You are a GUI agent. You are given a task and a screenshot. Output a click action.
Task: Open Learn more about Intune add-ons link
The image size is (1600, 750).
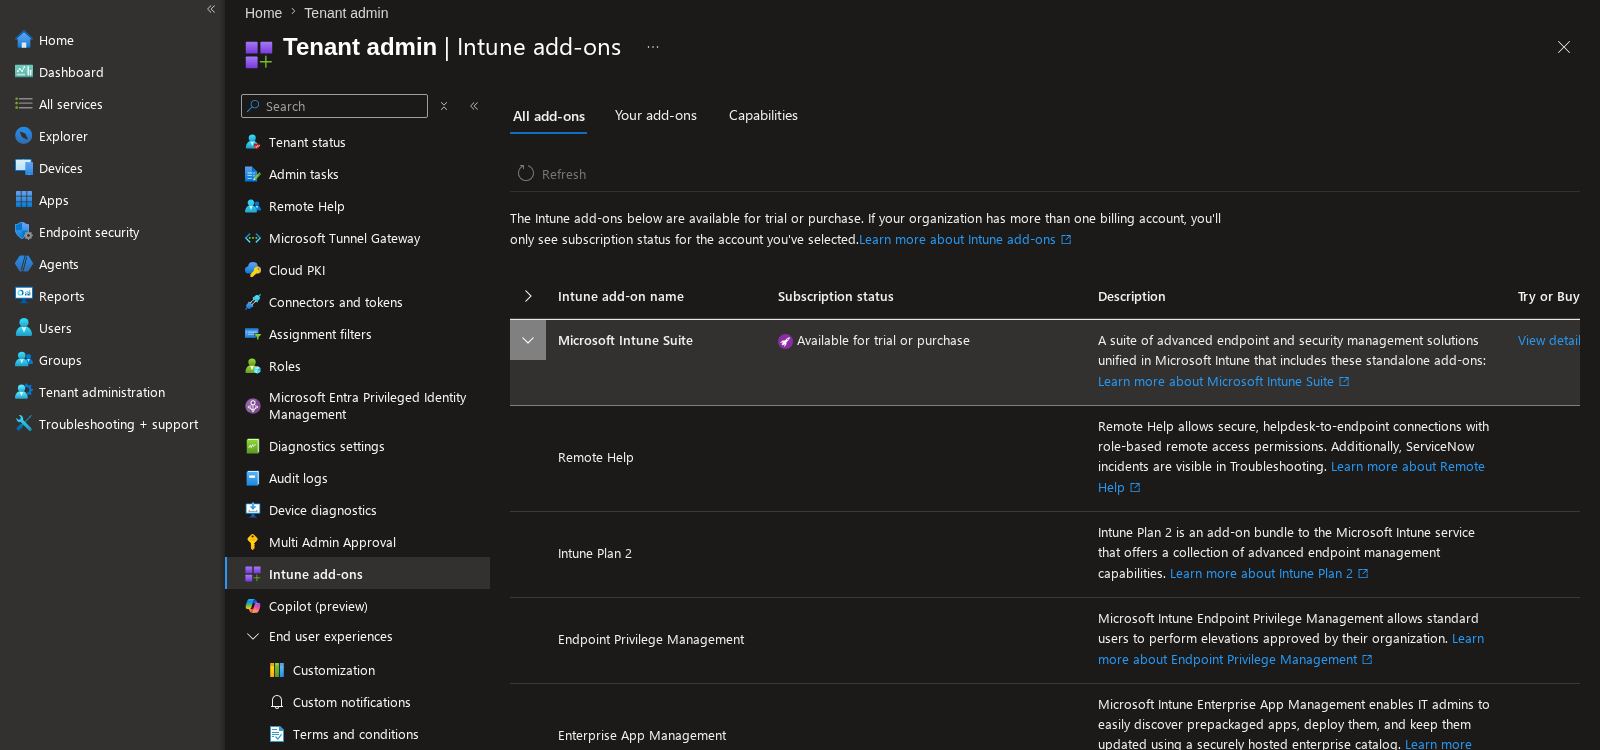(965, 240)
